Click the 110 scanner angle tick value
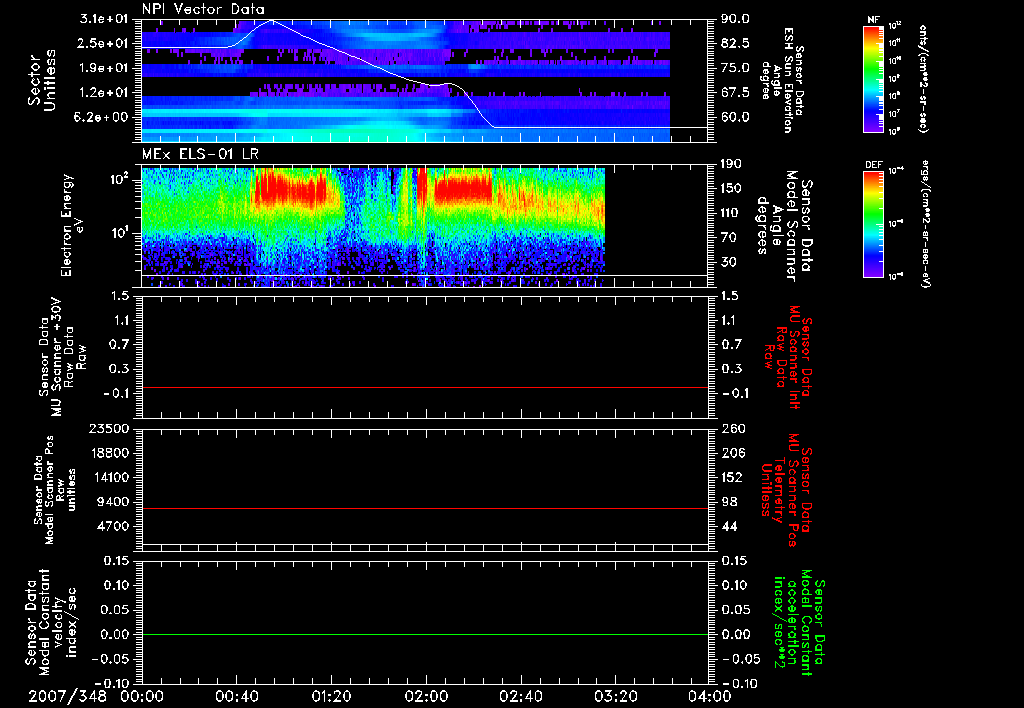The height and width of the screenshot is (708, 1024). tap(732, 213)
